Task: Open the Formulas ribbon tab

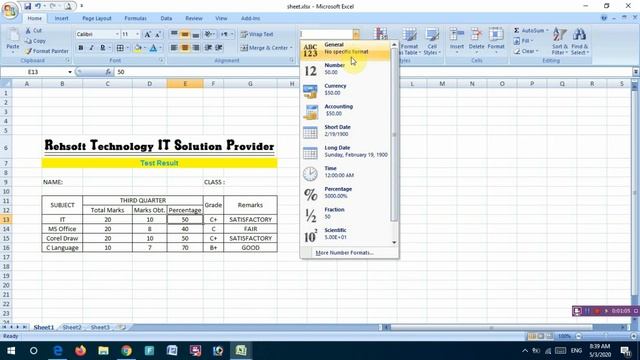Action: click(x=136, y=18)
